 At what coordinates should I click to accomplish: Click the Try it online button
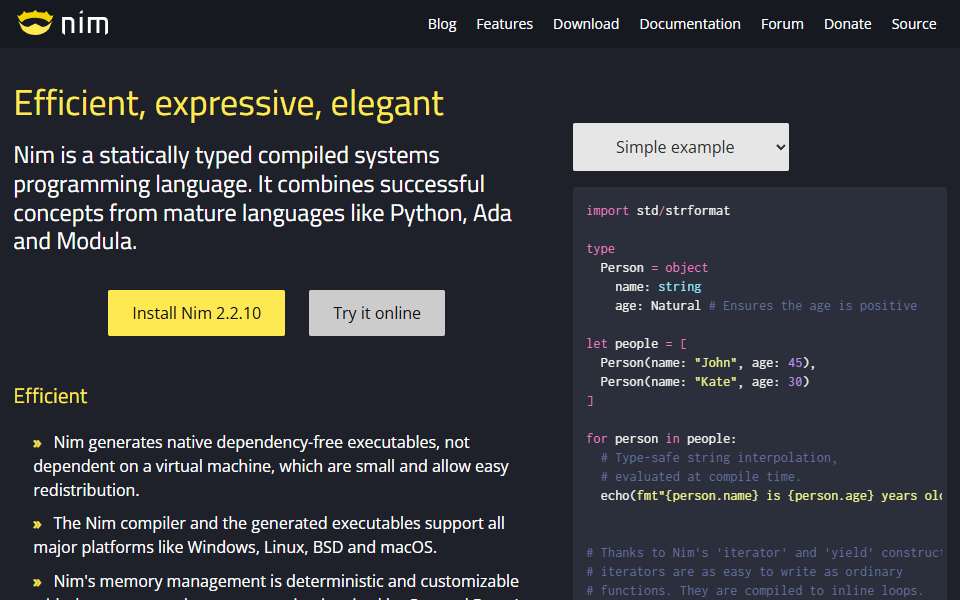(x=377, y=313)
